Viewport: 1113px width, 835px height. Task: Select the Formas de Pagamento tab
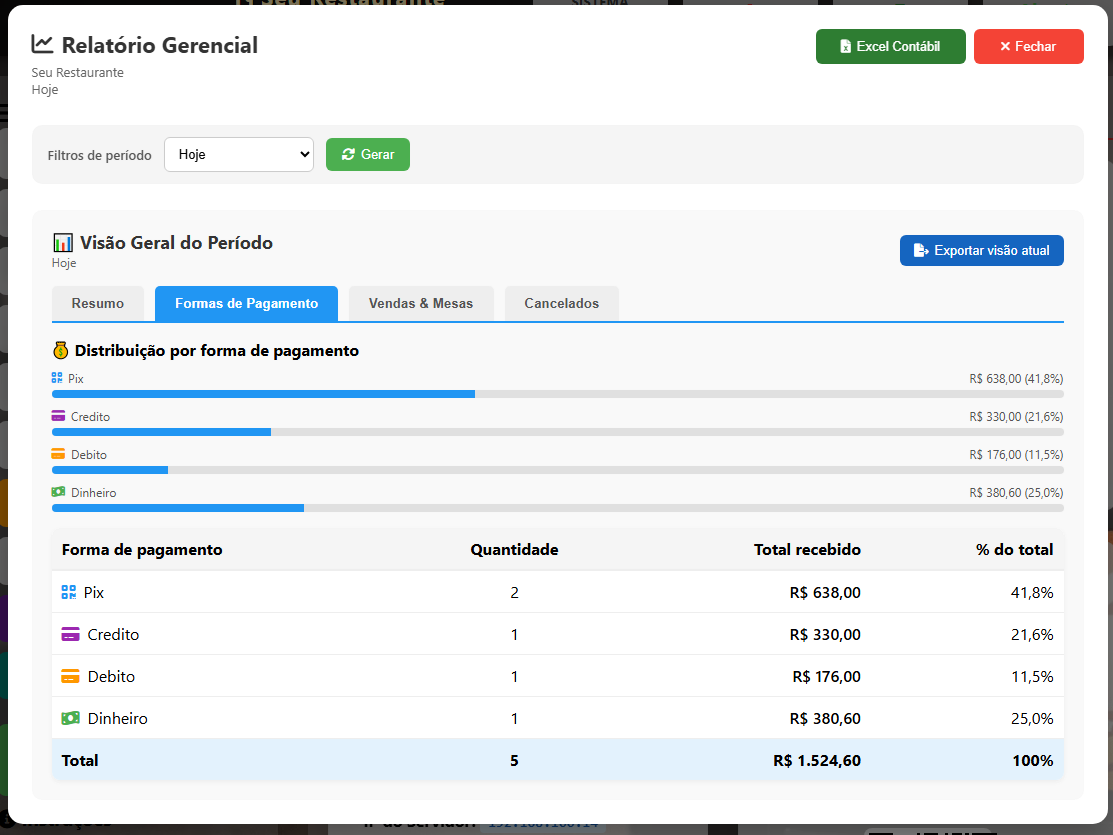[246, 303]
